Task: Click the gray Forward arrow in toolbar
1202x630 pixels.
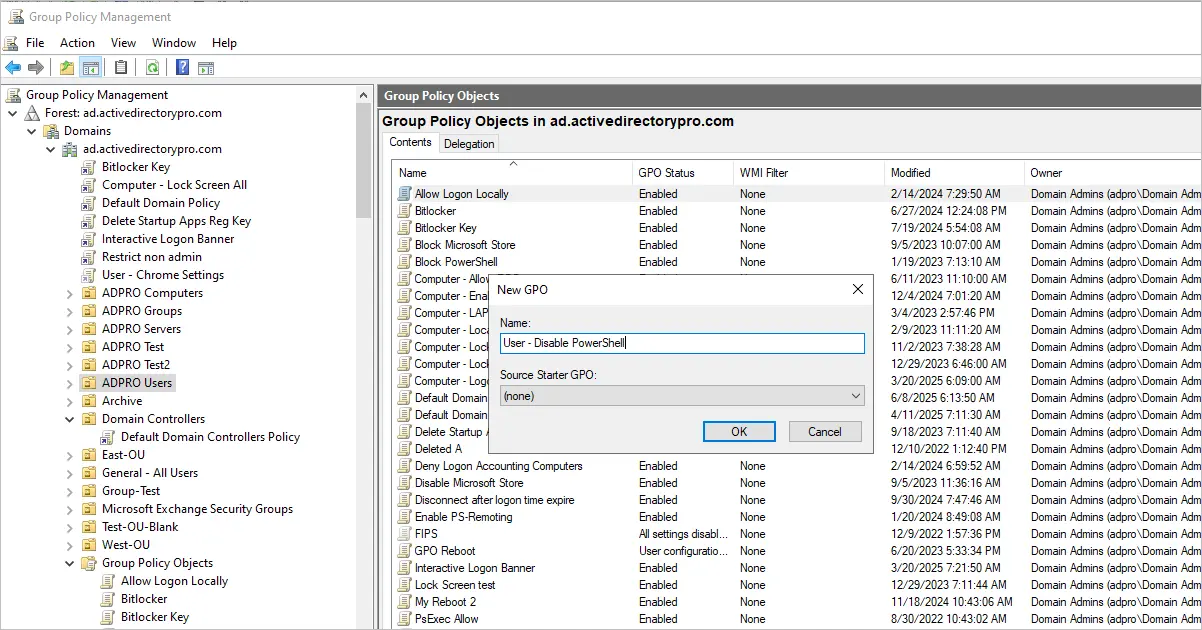Action: [x=36, y=68]
